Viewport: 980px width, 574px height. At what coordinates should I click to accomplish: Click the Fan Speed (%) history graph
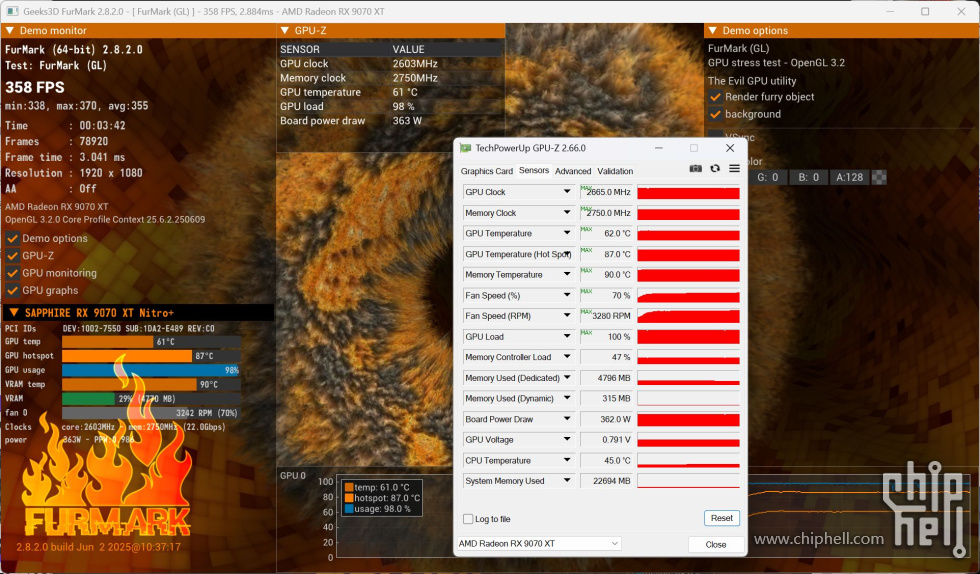coord(688,296)
